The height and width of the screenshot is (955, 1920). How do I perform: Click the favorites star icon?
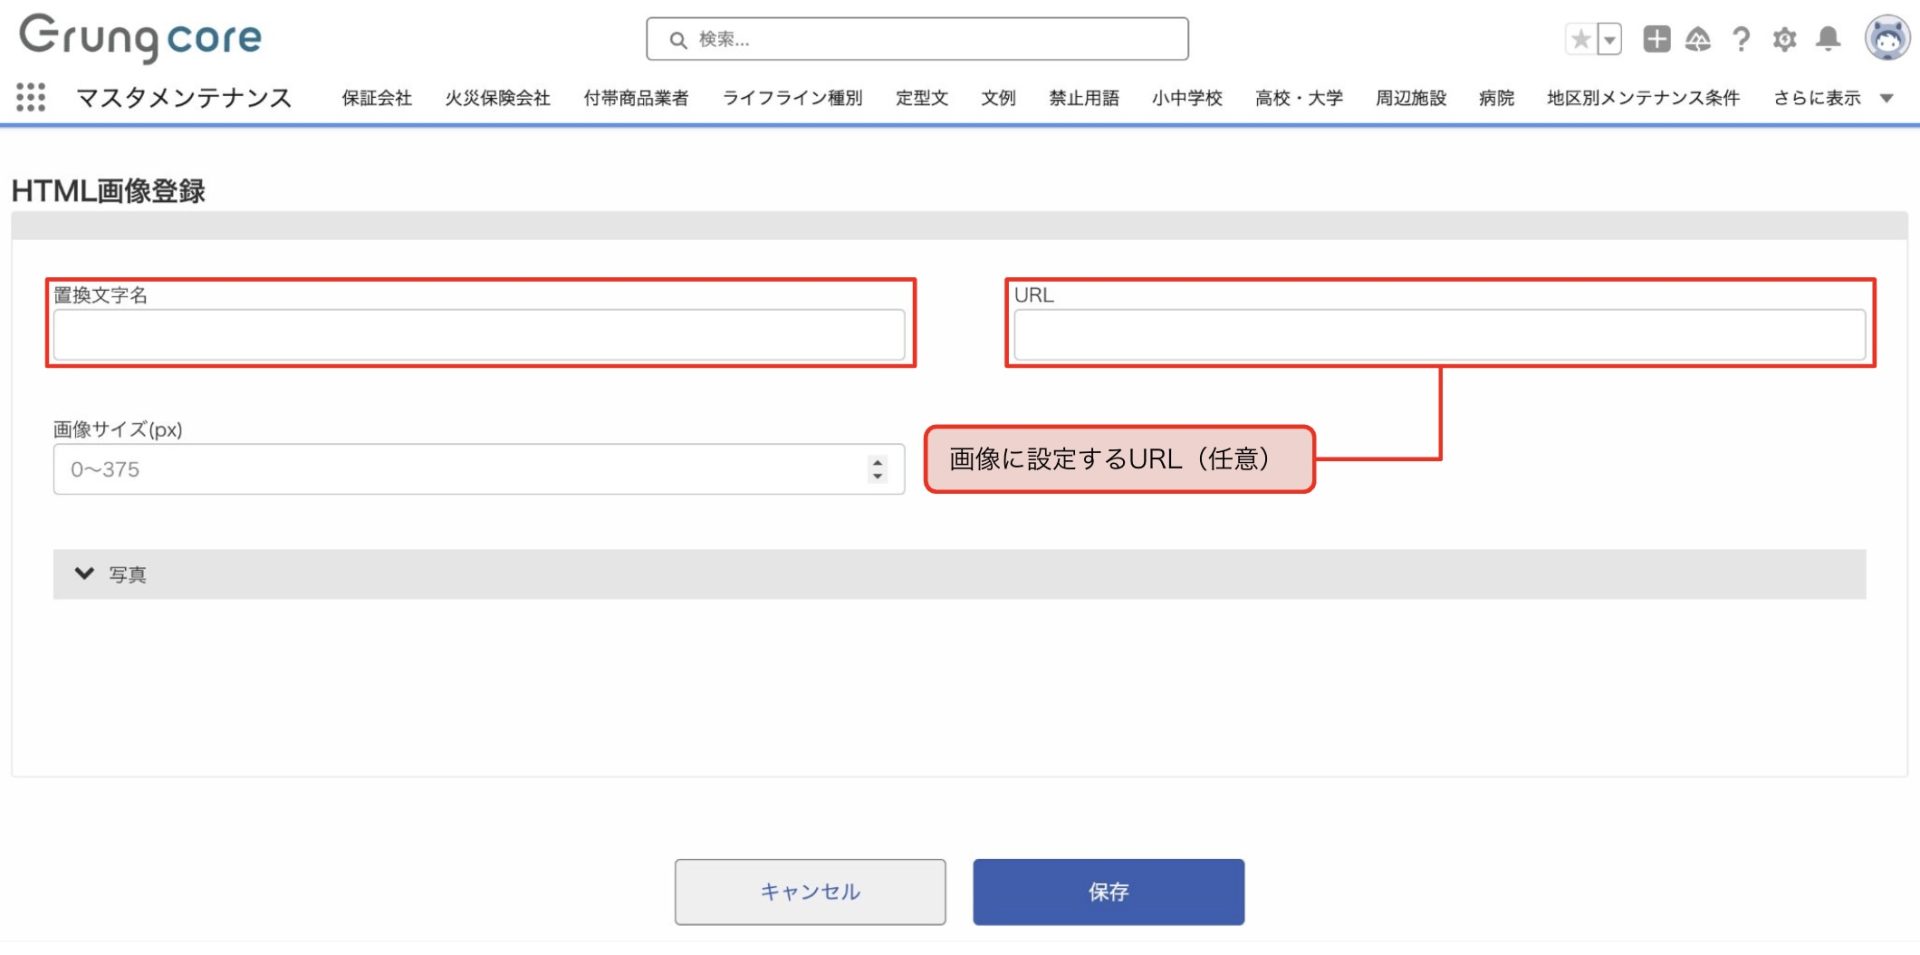click(1580, 39)
